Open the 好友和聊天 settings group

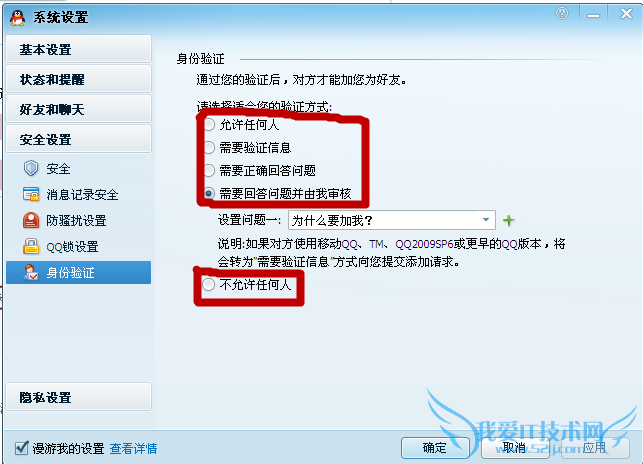coord(79,109)
